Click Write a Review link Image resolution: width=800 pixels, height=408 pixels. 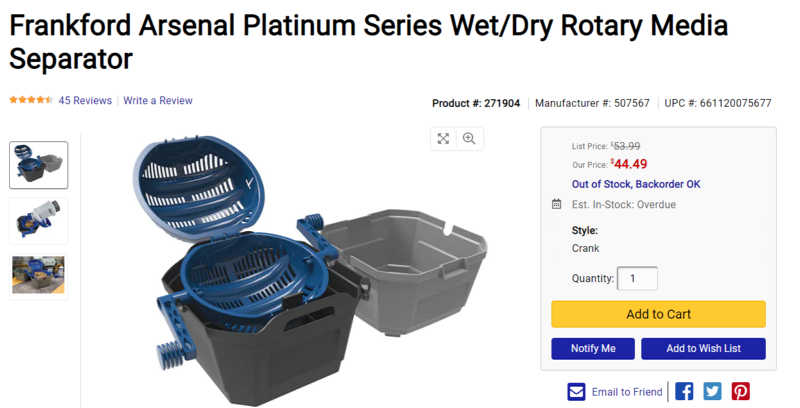click(x=158, y=101)
